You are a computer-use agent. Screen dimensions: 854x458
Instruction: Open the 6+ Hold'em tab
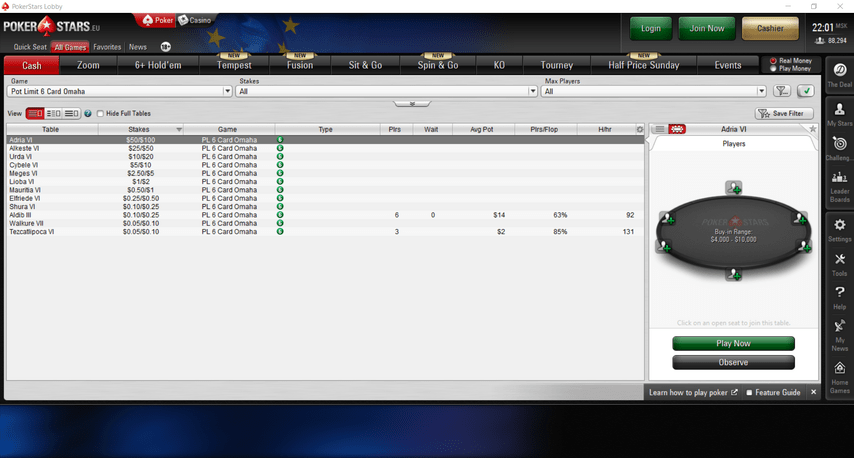point(158,65)
